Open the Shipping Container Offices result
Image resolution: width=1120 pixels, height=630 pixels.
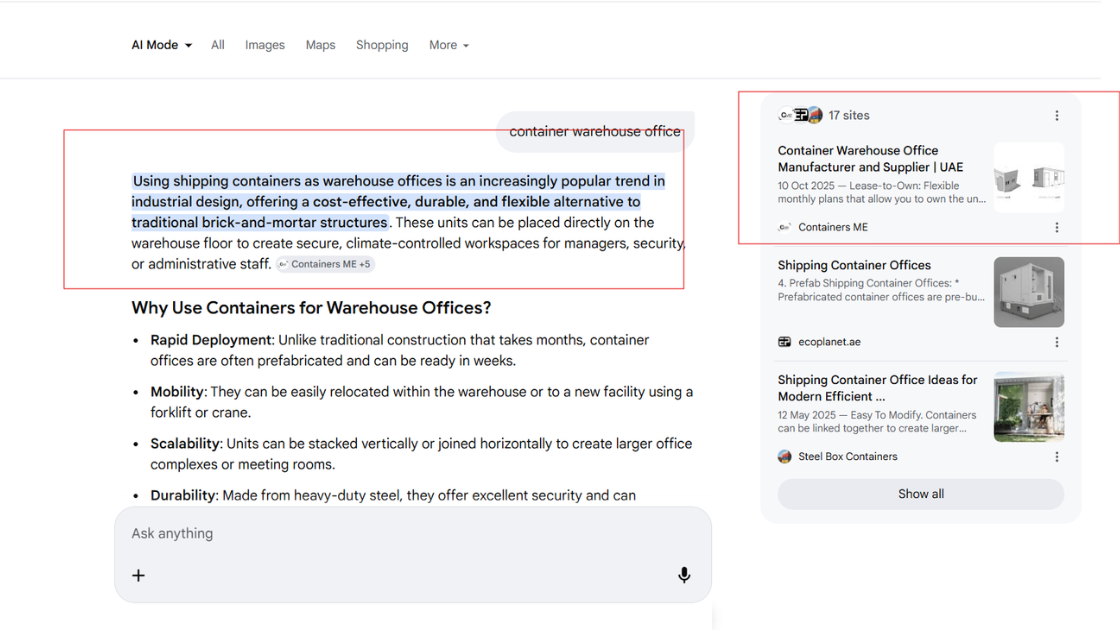point(854,265)
